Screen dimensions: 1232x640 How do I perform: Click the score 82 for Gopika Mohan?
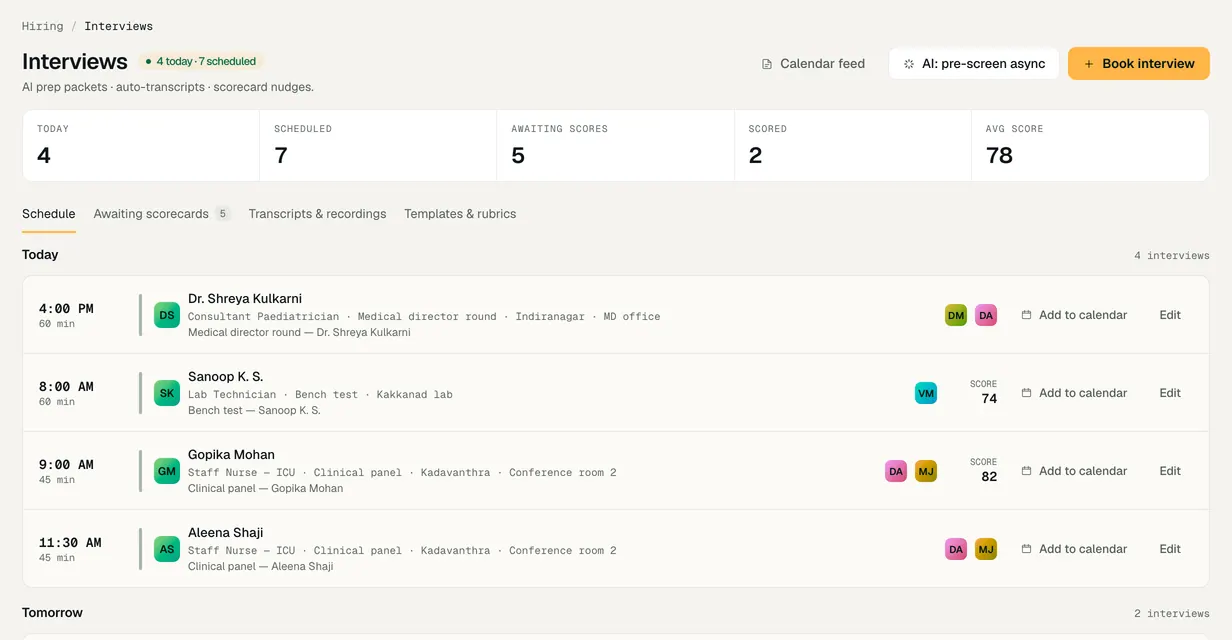point(989,476)
